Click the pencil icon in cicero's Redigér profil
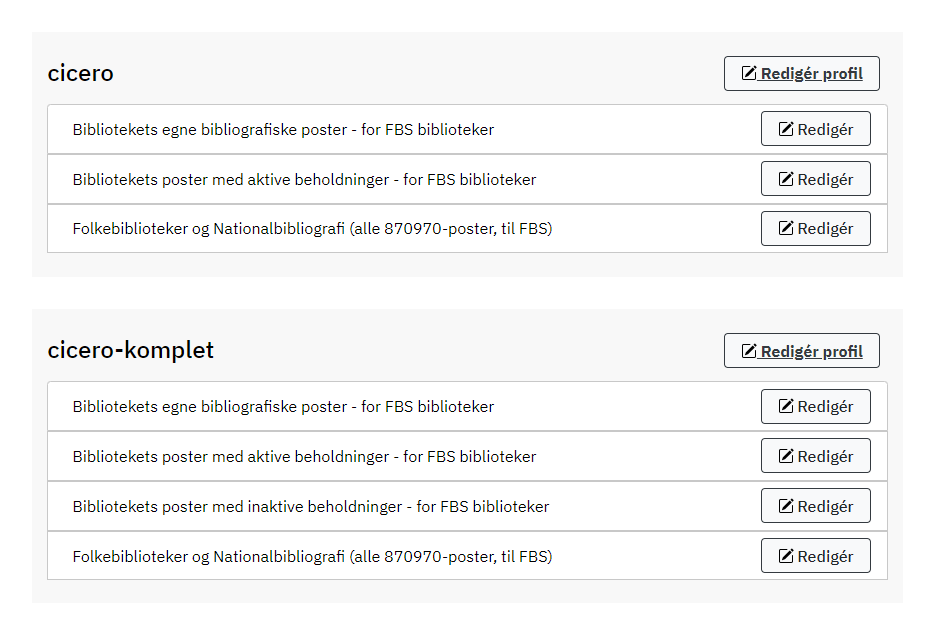 pyautogui.click(x=749, y=74)
